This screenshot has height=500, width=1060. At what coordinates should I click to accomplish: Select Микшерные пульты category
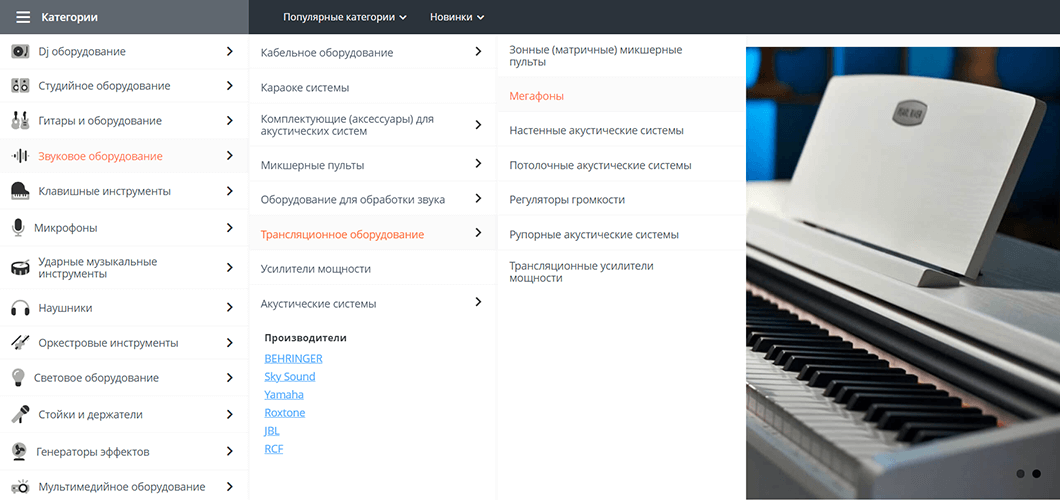(312, 165)
